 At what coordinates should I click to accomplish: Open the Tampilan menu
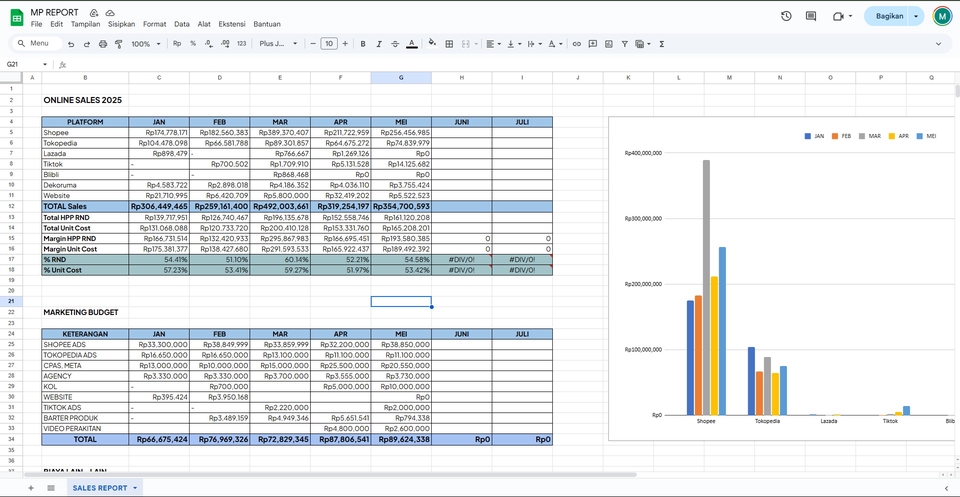85,24
